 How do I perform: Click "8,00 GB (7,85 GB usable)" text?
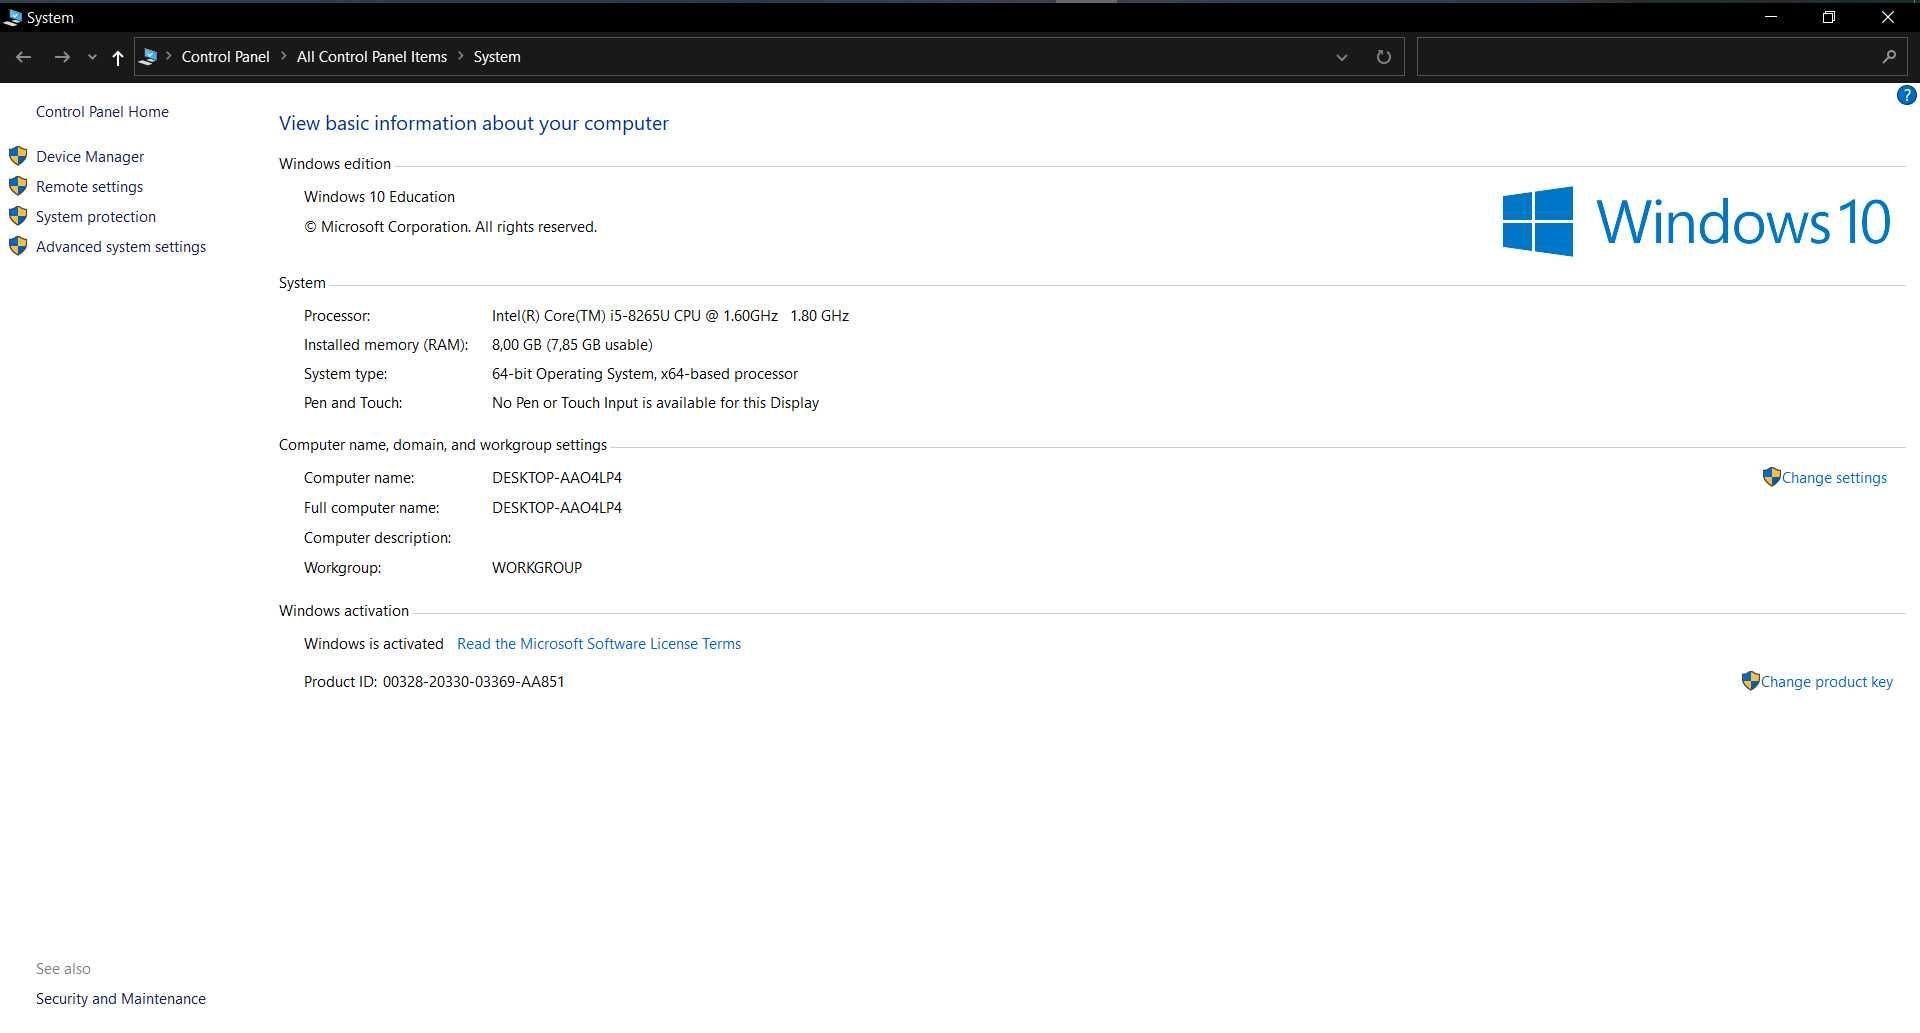click(x=572, y=345)
